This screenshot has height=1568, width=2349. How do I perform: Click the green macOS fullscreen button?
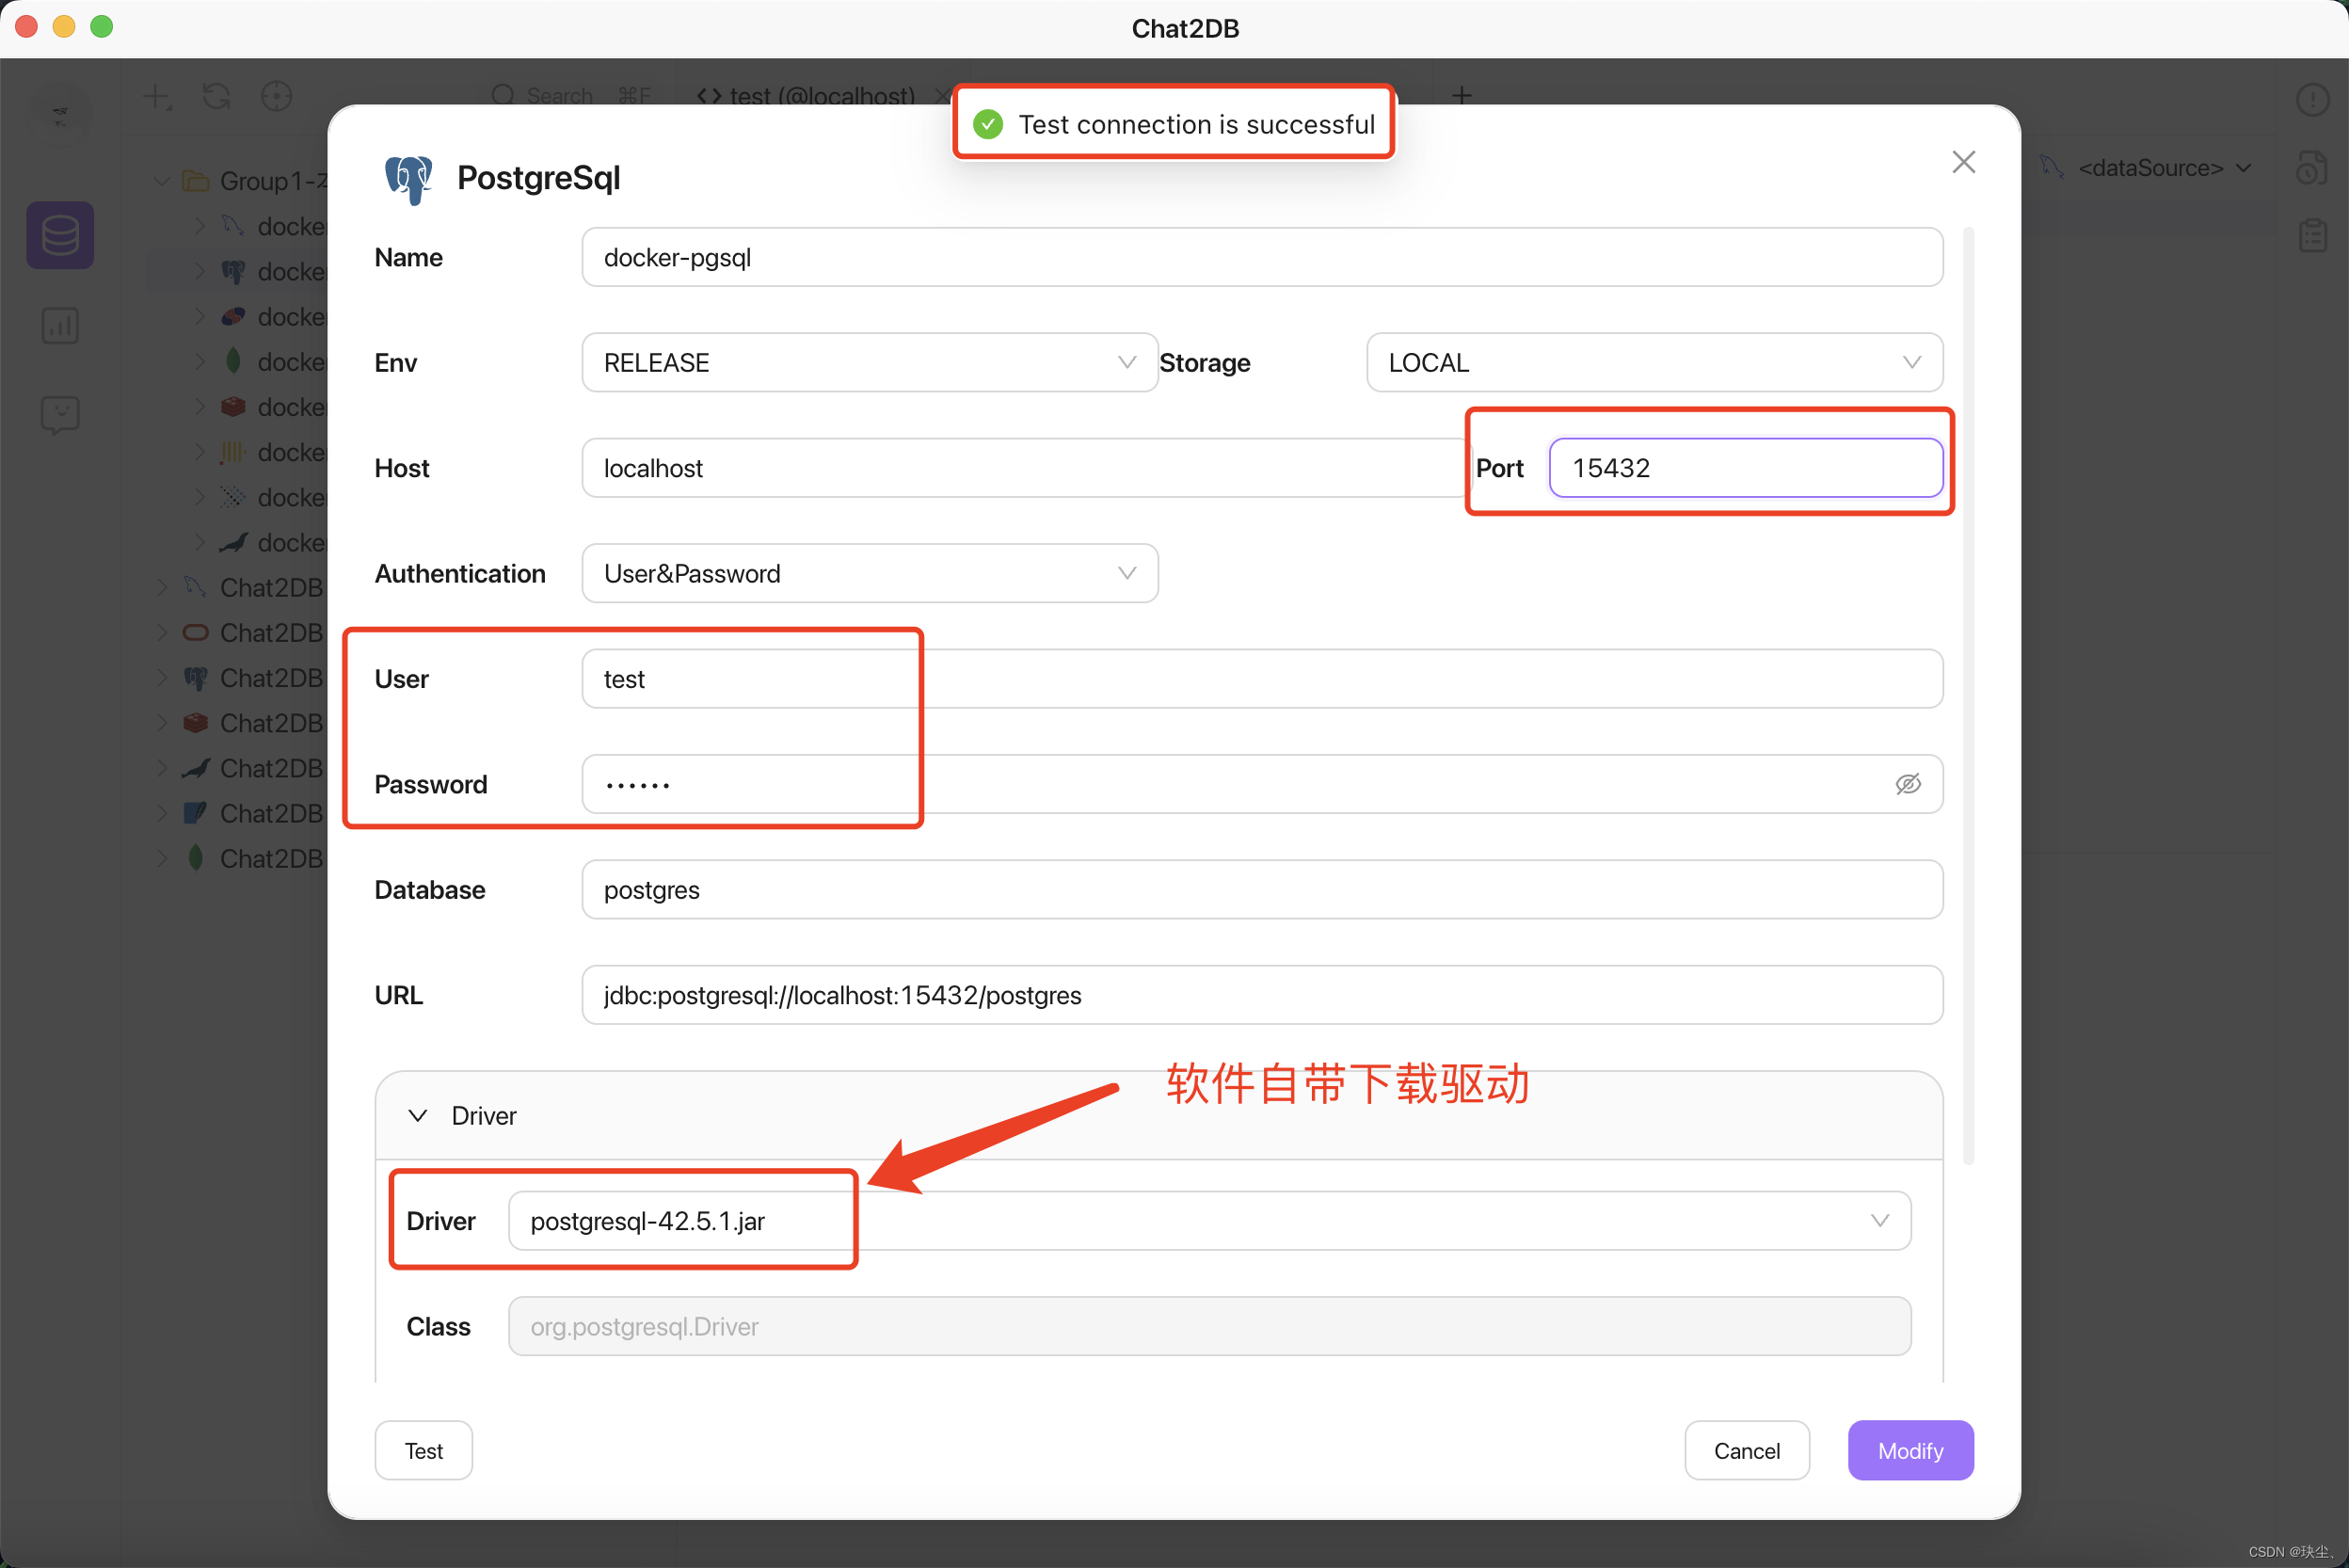(x=102, y=27)
